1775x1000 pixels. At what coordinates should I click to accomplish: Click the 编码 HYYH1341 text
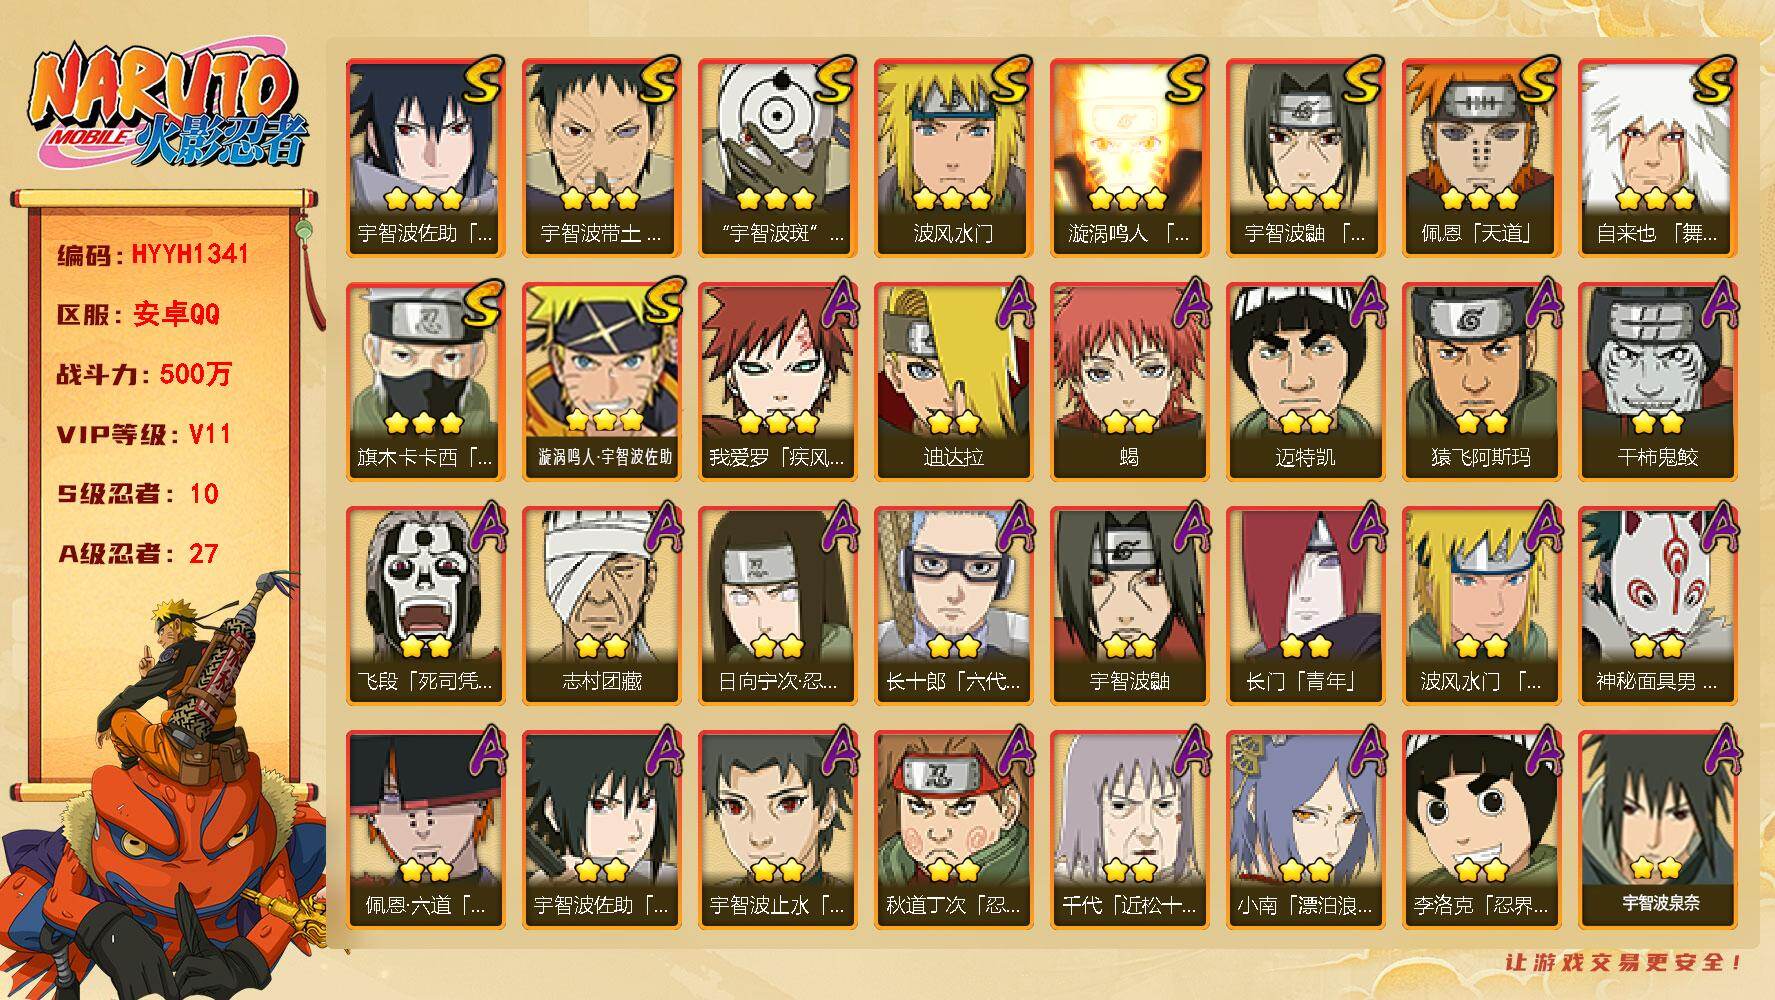pos(152,255)
